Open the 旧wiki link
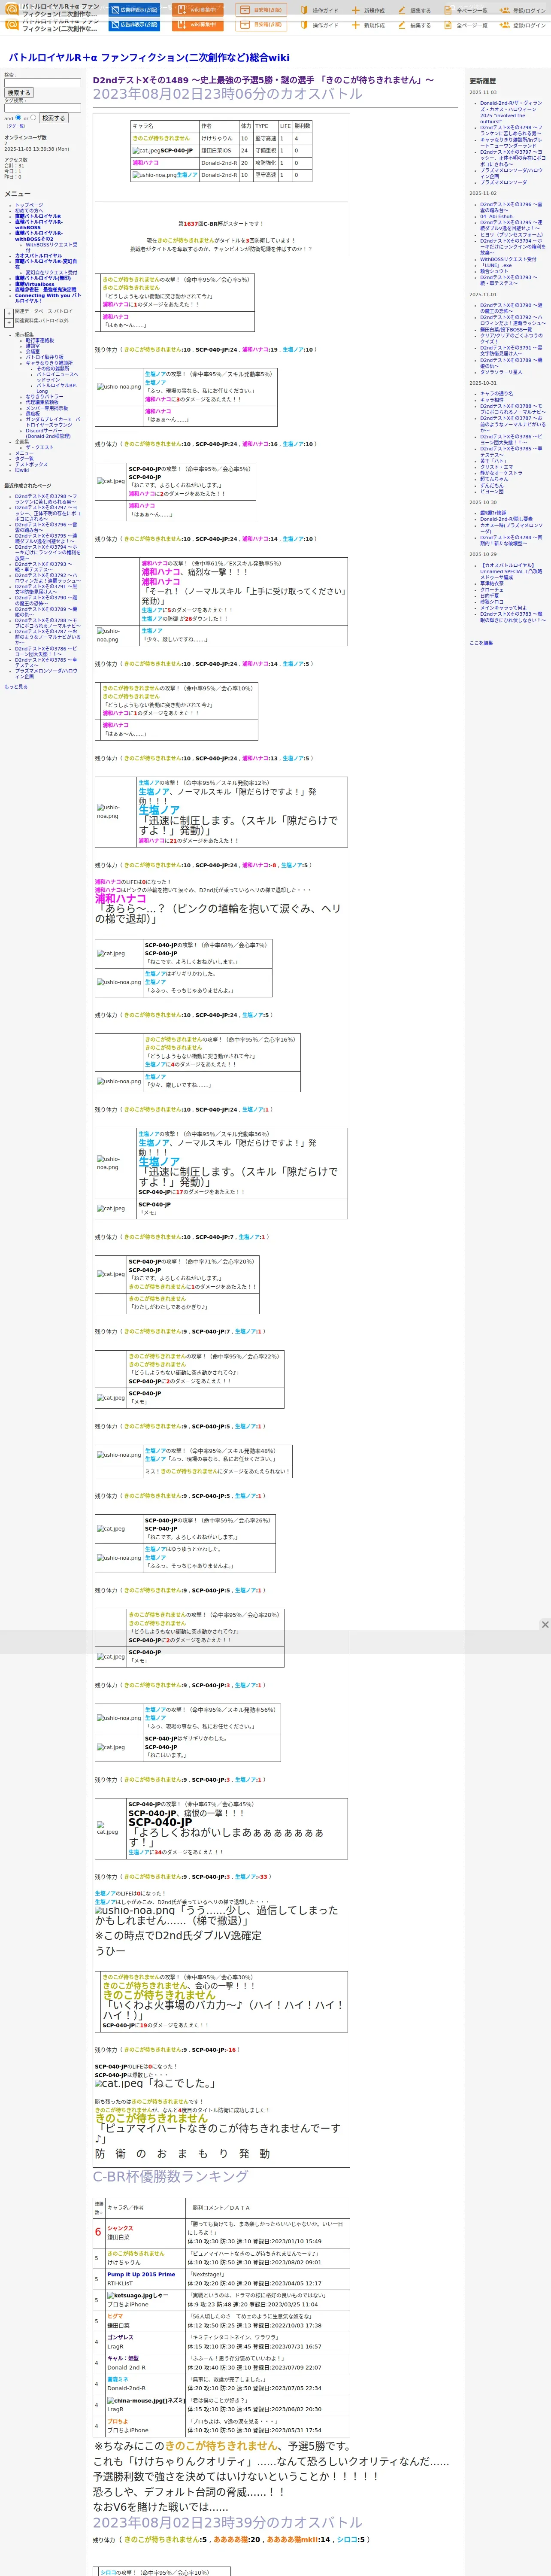 22,470
